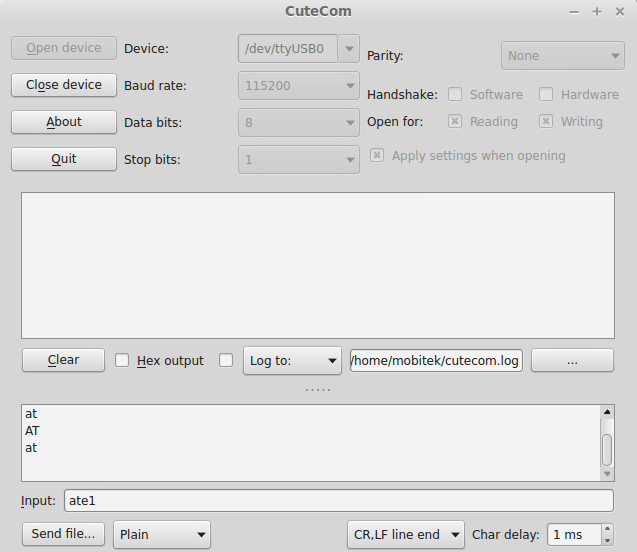Open the Plain protocol dropdown
Screen dimensions: 637x552
[x=161, y=534]
